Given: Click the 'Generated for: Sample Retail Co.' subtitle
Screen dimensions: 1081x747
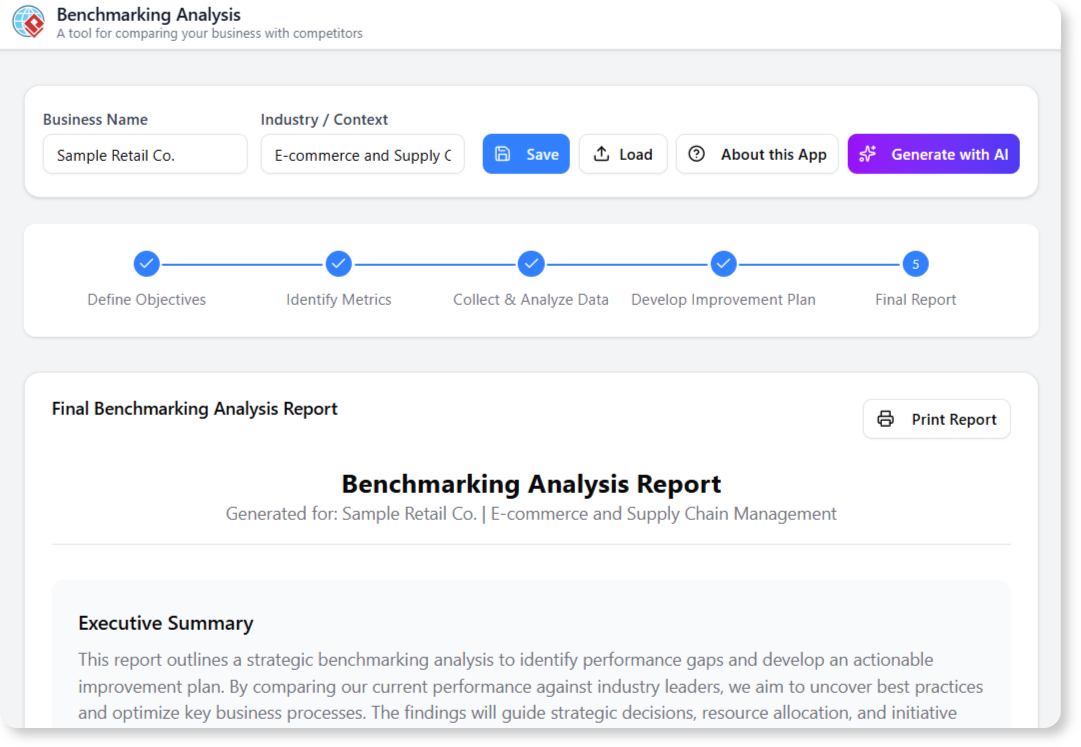Looking at the screenshot, I should pos(531,514).
